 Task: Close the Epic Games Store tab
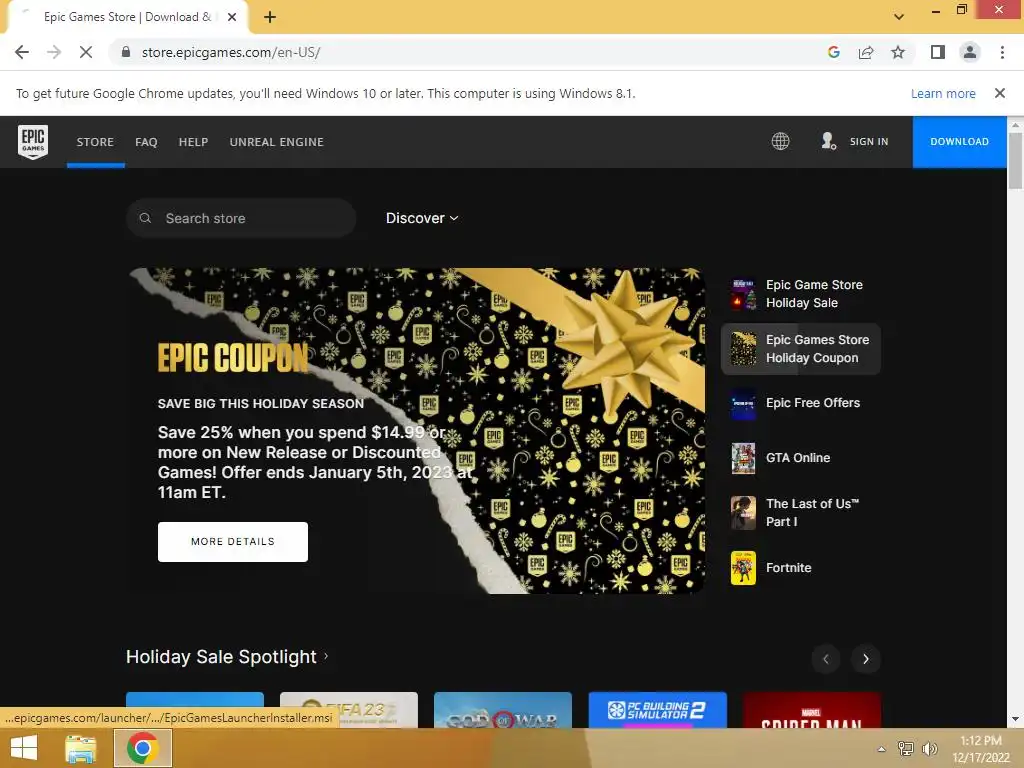232,17
